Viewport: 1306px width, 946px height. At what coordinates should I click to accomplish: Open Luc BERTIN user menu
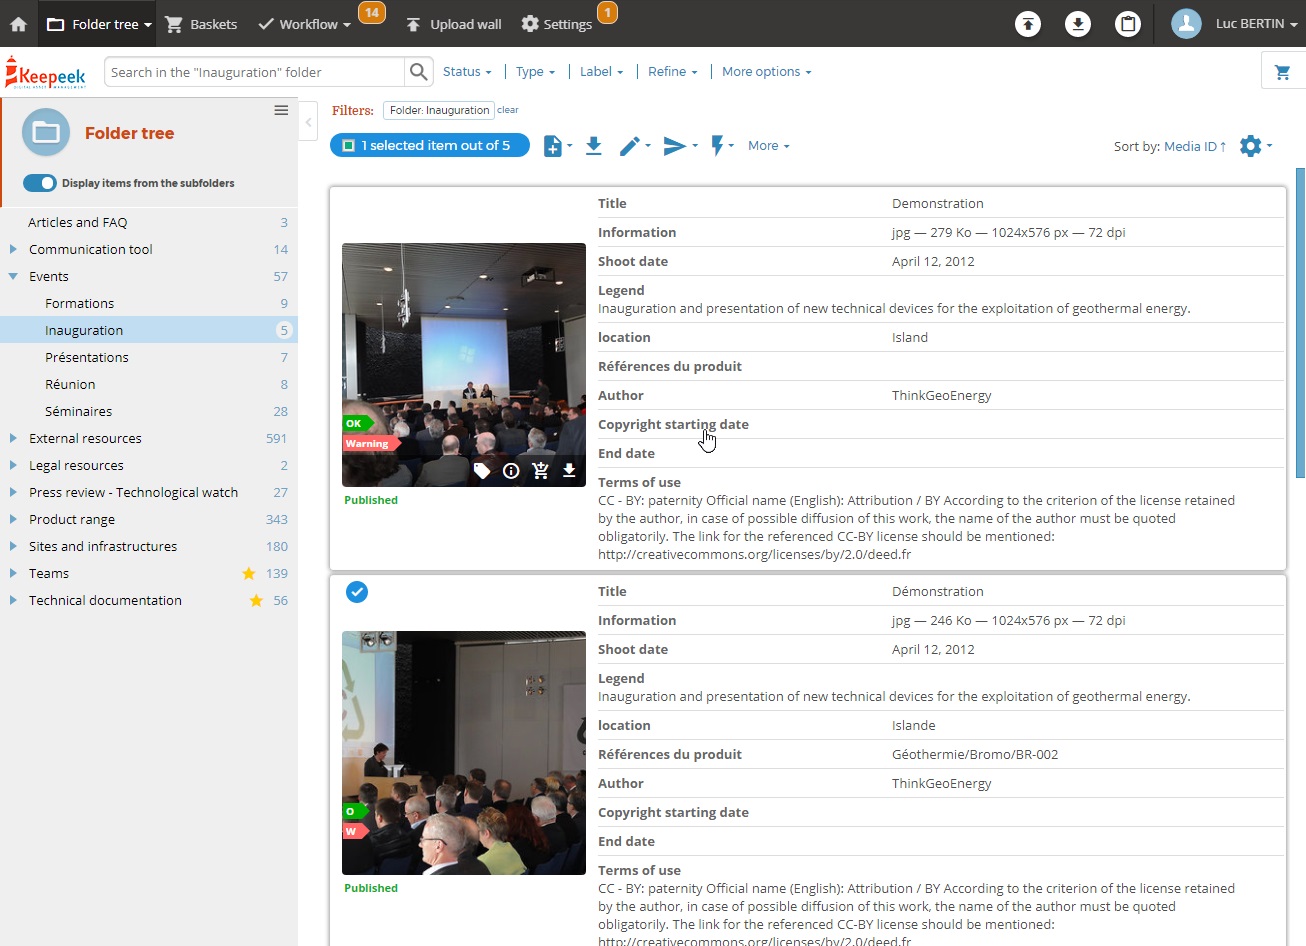[1256, 24]
